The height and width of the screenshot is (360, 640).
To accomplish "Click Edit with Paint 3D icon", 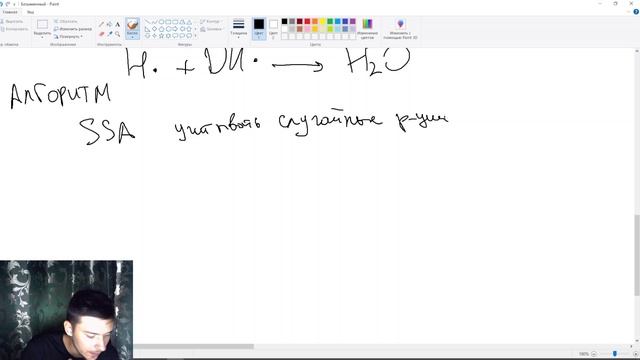I will pyautogui.click(x=400, y=24).
